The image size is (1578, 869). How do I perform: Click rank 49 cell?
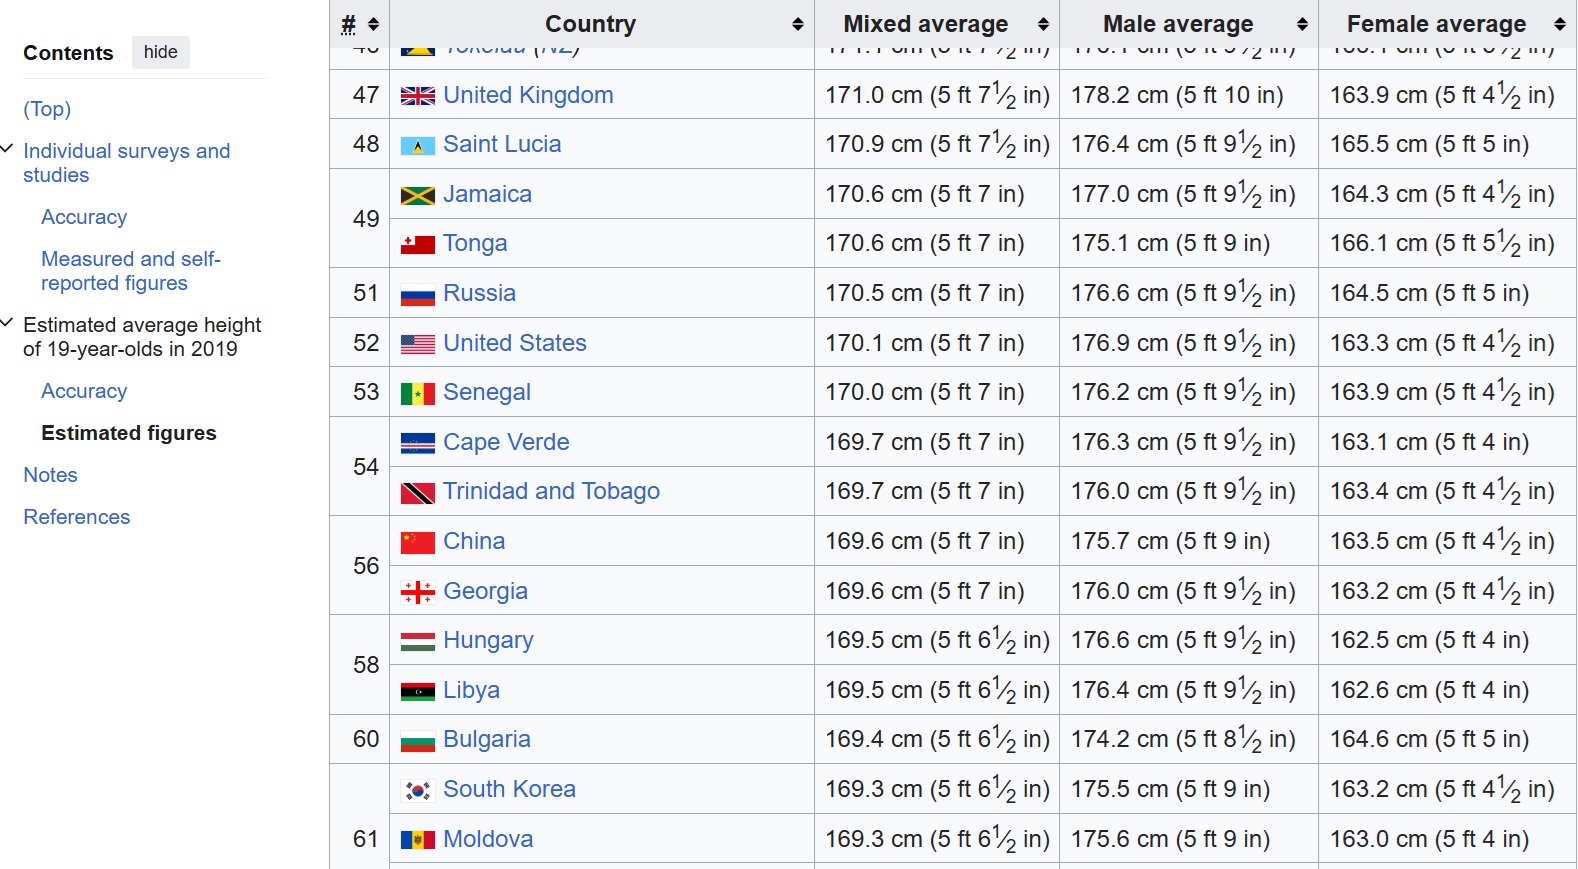(x=360, y=218)
